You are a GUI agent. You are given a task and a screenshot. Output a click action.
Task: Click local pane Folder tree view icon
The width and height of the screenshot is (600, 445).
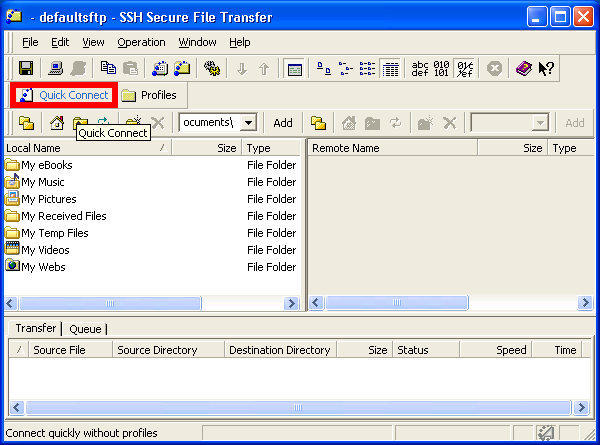(x=26, y=123)
